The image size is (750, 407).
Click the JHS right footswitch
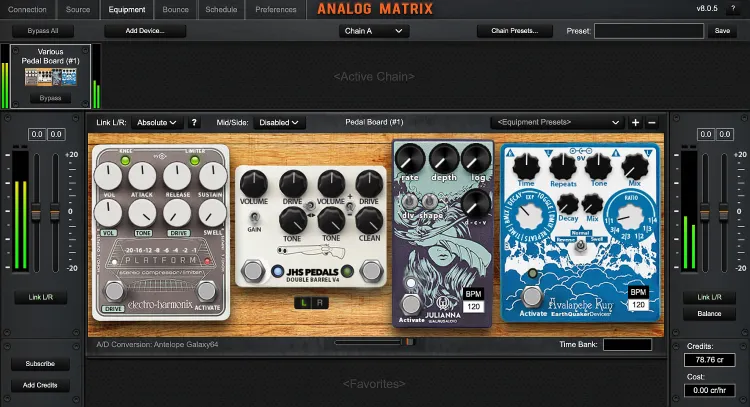(372, 271)
